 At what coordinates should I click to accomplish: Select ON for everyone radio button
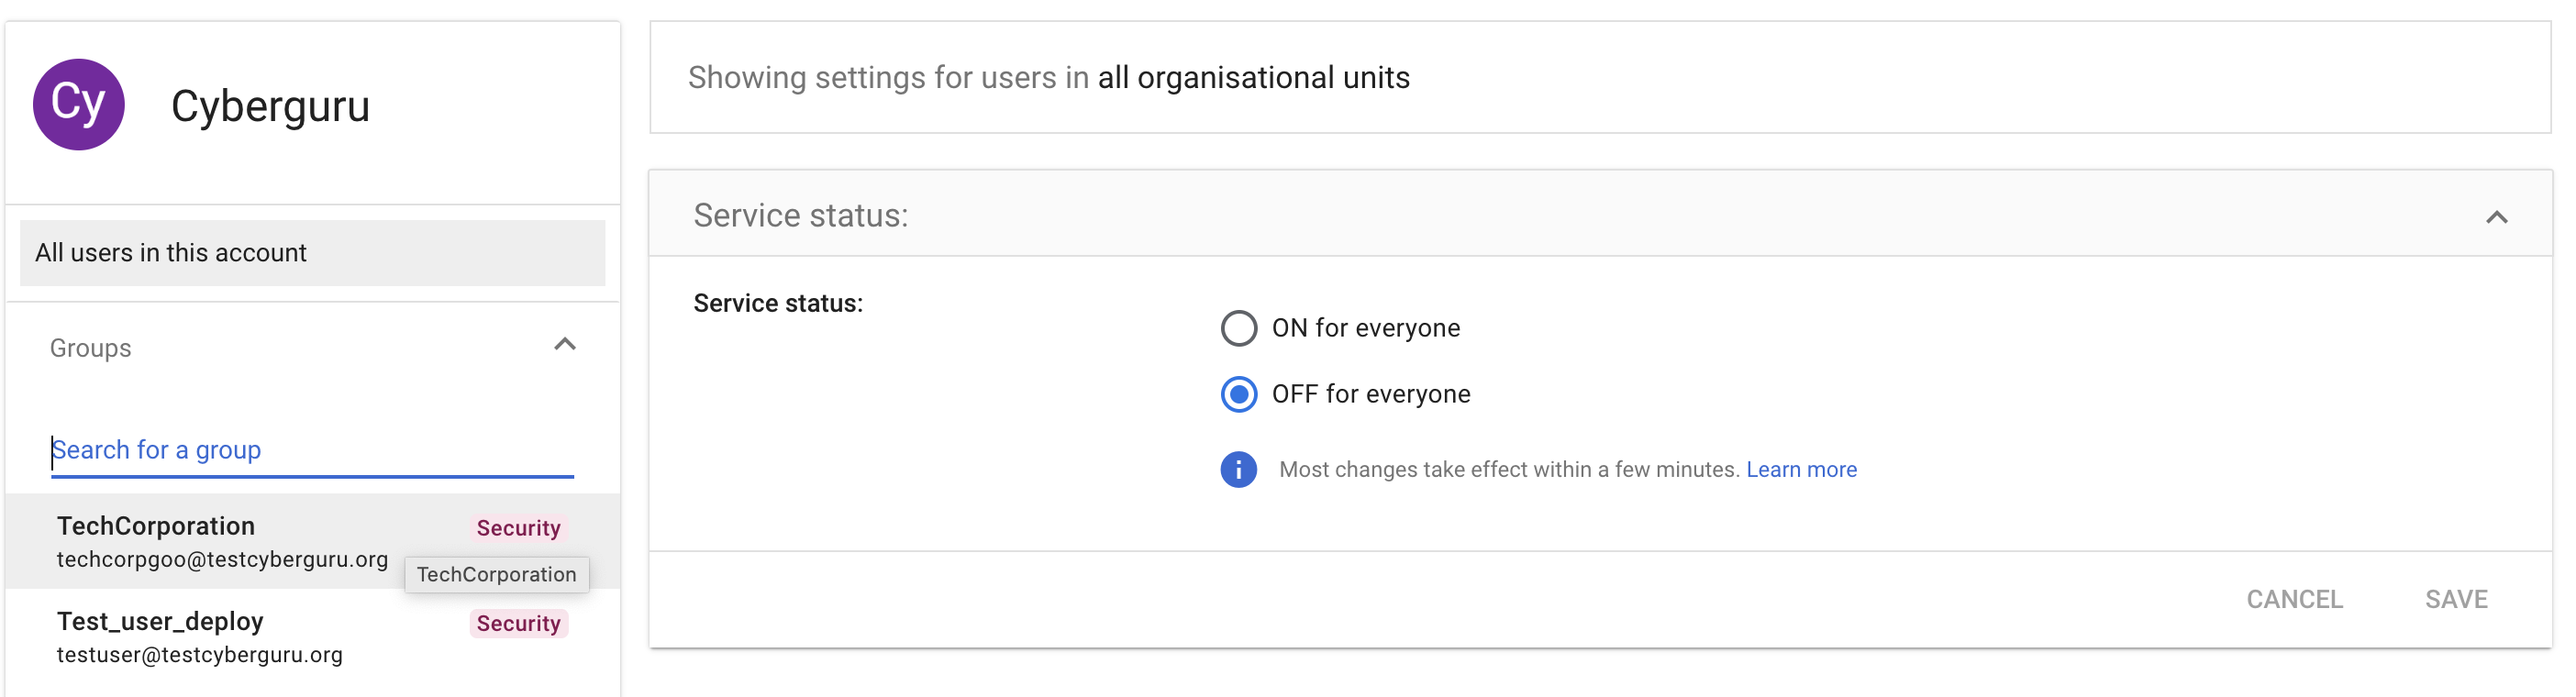click(x=1238, y=328)
